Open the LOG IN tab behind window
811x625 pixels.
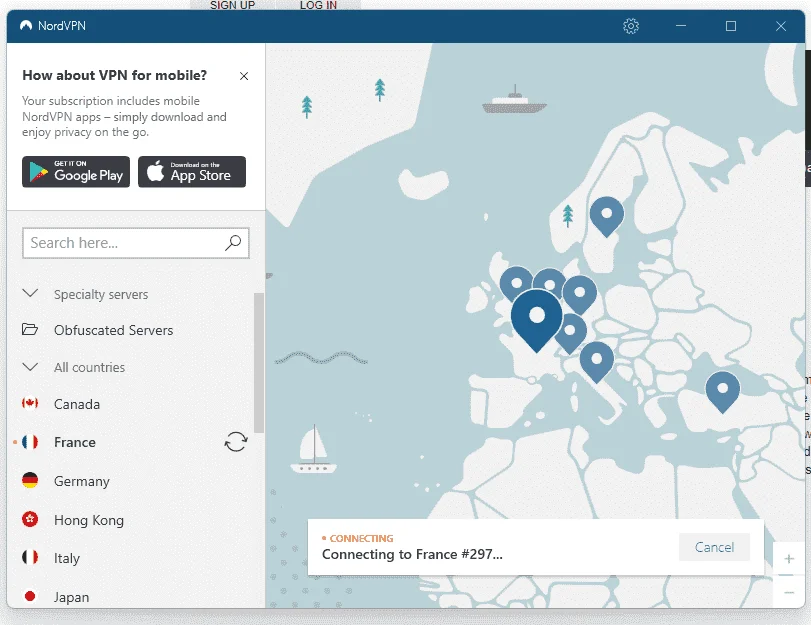point(318,5)
